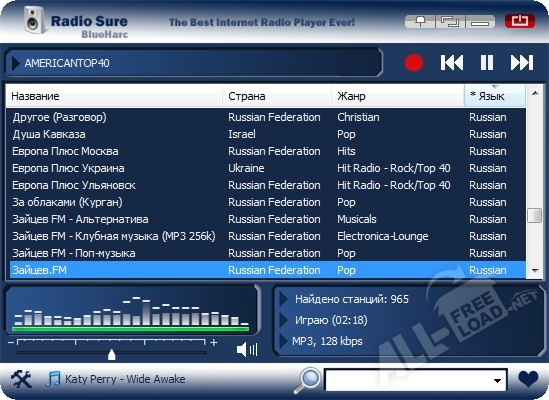Image resolution: width=549 pixels, height=400 pixels.
Task: Sort list by Жанр column
Action: pyautogui.click(x=397, y=96)
